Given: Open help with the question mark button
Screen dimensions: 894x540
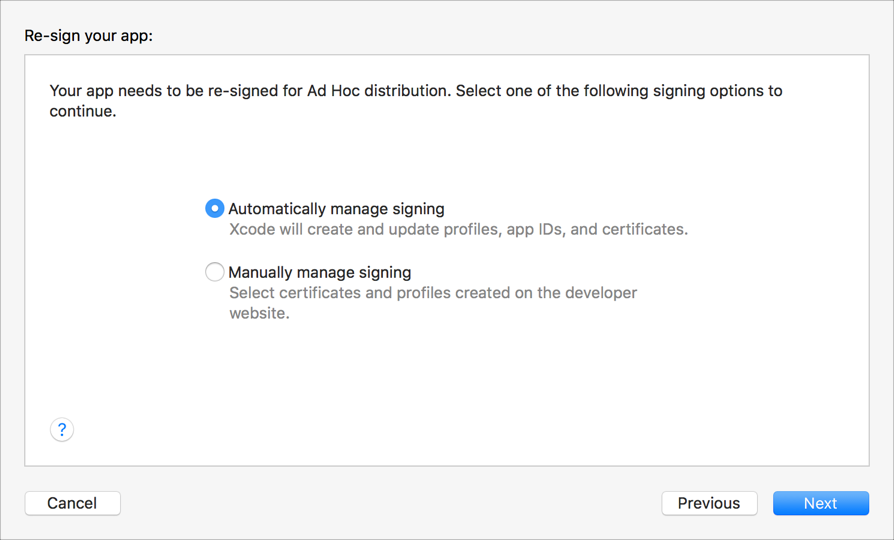Looking at the screenshot, I should tap(62, 429).
